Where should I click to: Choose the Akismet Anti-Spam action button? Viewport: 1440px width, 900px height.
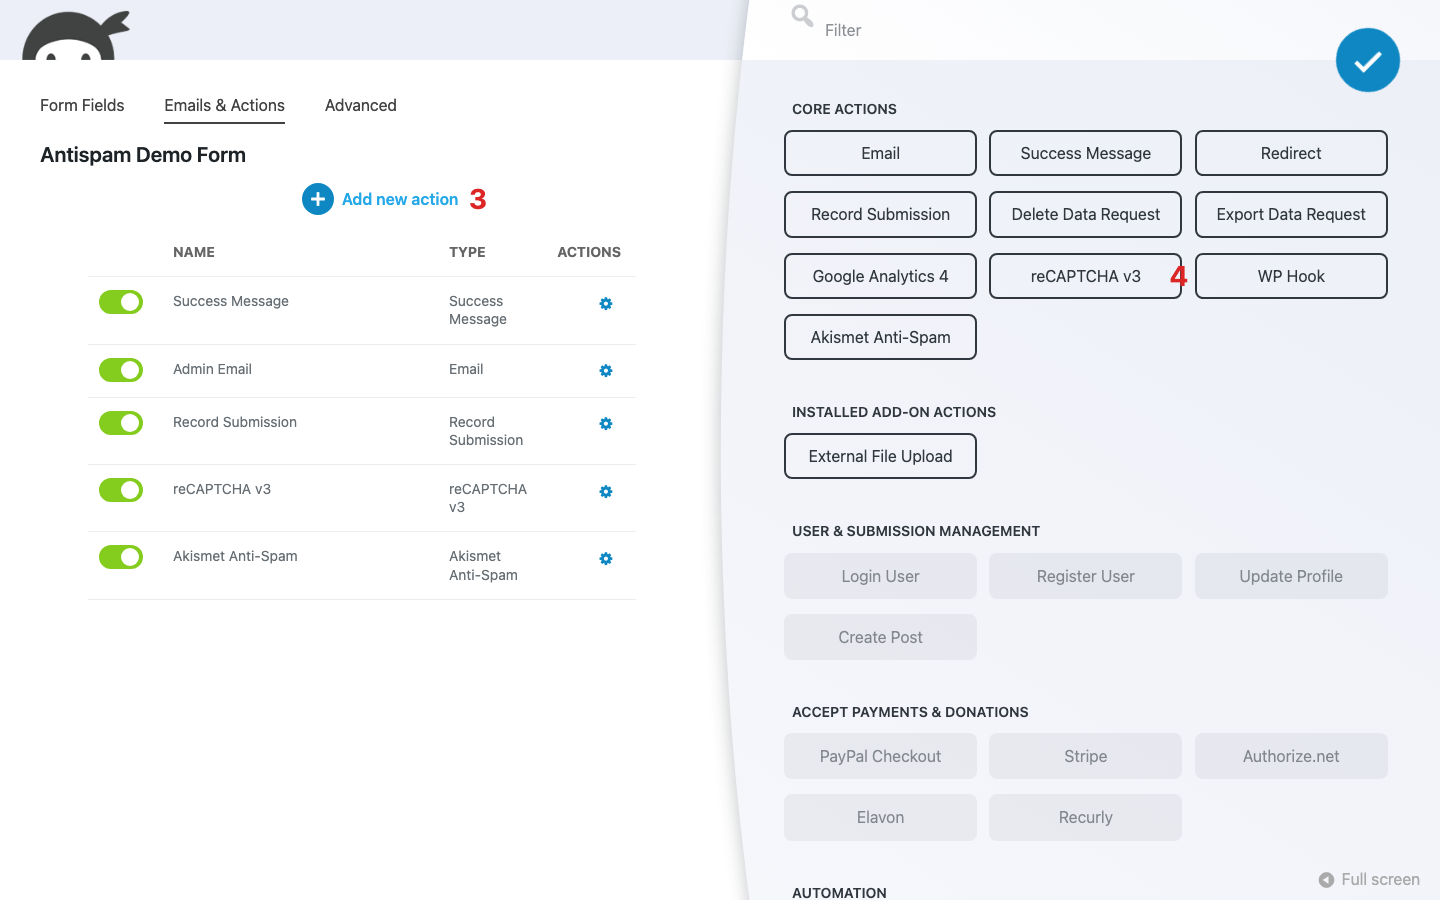(880, 337)
